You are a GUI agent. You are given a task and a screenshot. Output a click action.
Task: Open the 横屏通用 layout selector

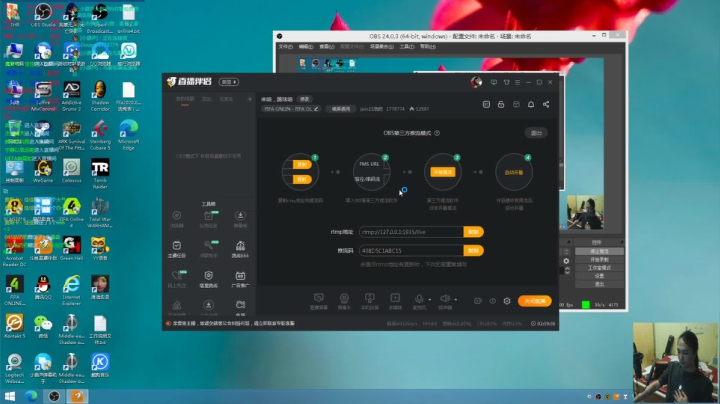coord(341,109)
